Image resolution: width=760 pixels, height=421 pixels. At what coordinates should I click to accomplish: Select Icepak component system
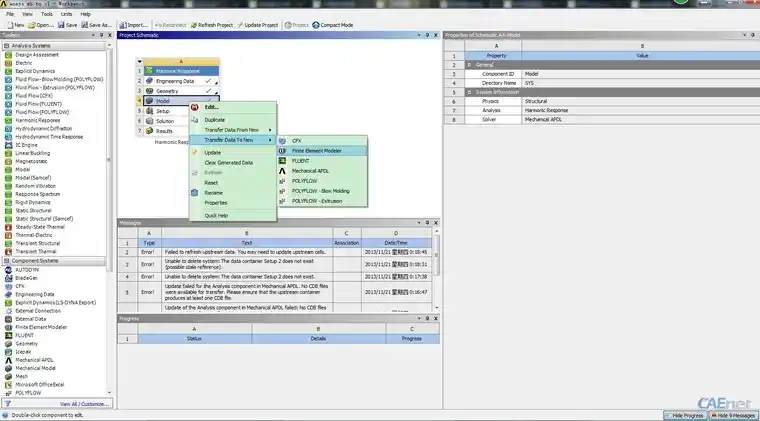(23, 352)
